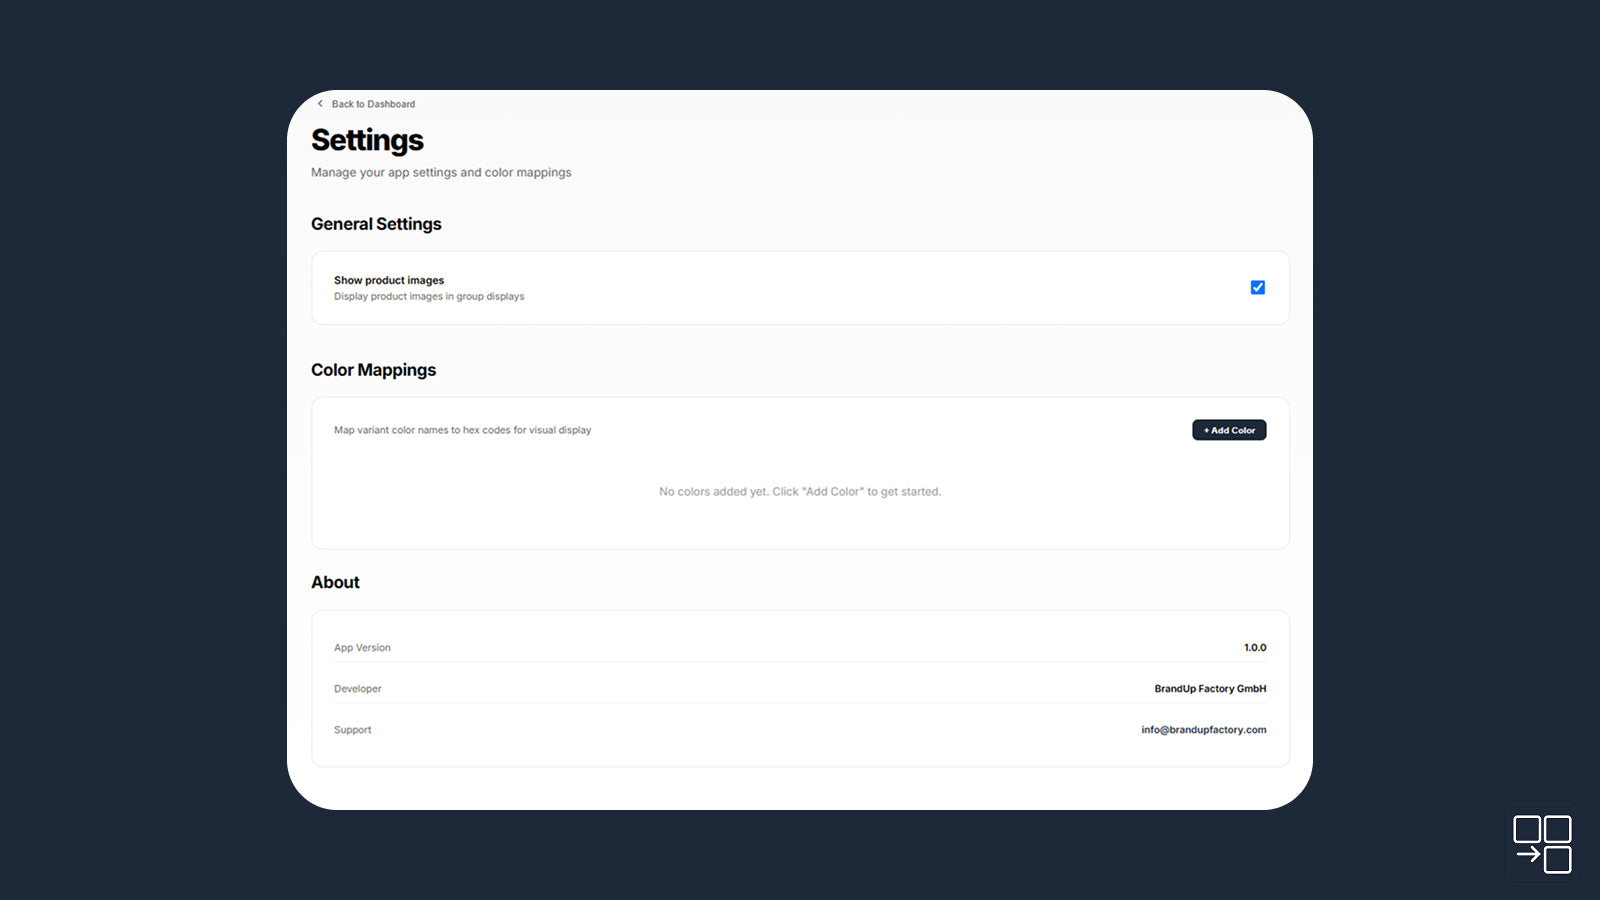This screenshot has height=900, width=1600.
Task: Expand the About section
Action: pyautogui.click(x=334, y=581)
